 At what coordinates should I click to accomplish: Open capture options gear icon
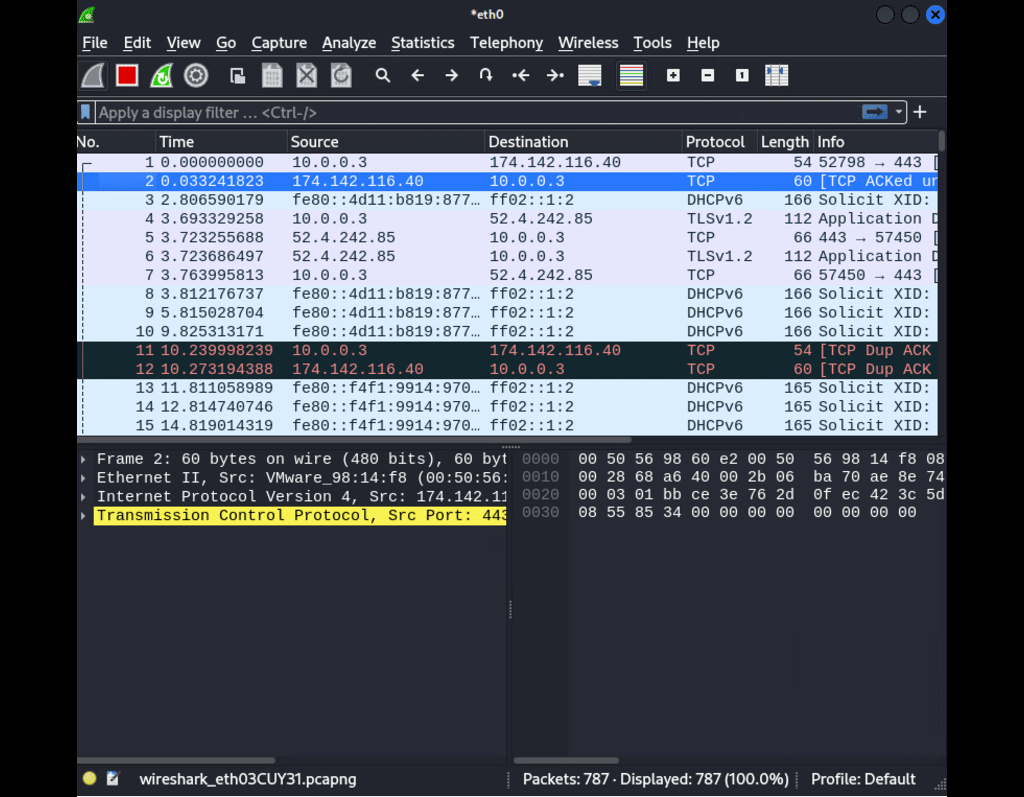tap(196, 75)
